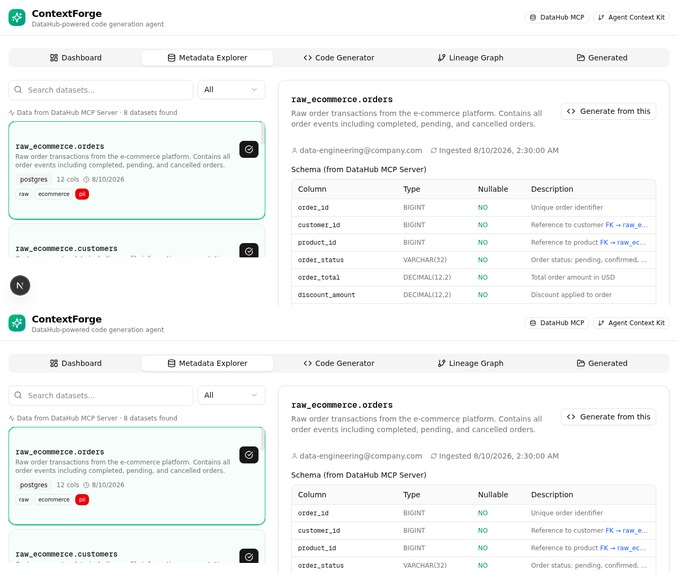The image size is (678, 573).
Task: Click the DataHub MCP badge in the upper header
Action: click(557, 17)
